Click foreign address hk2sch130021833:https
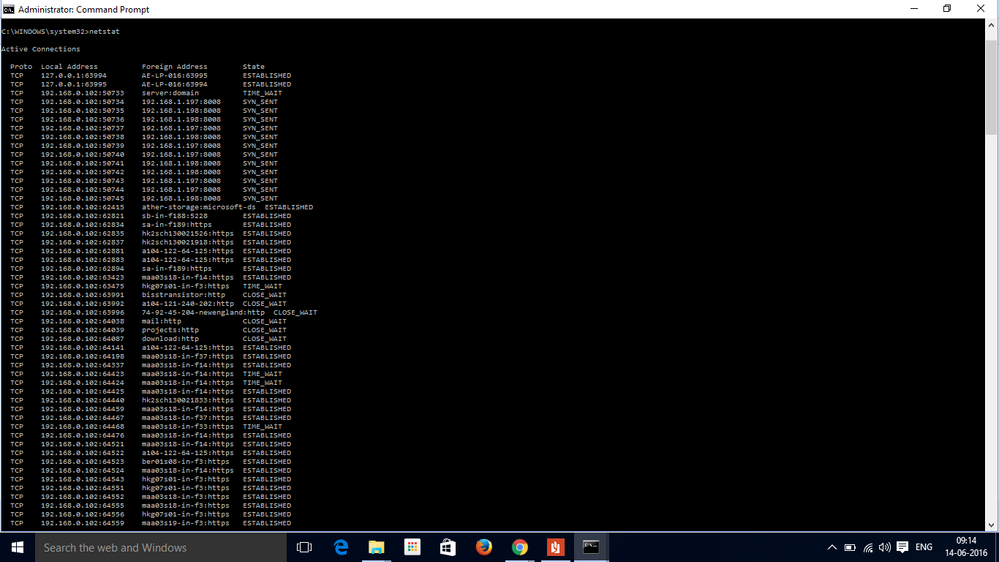 [x=188, y=400]
